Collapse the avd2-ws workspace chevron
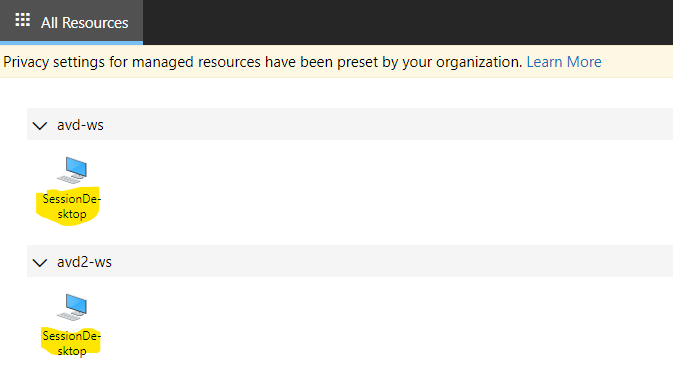Viewport: 673px width, 377px height. tap(40, 262)
